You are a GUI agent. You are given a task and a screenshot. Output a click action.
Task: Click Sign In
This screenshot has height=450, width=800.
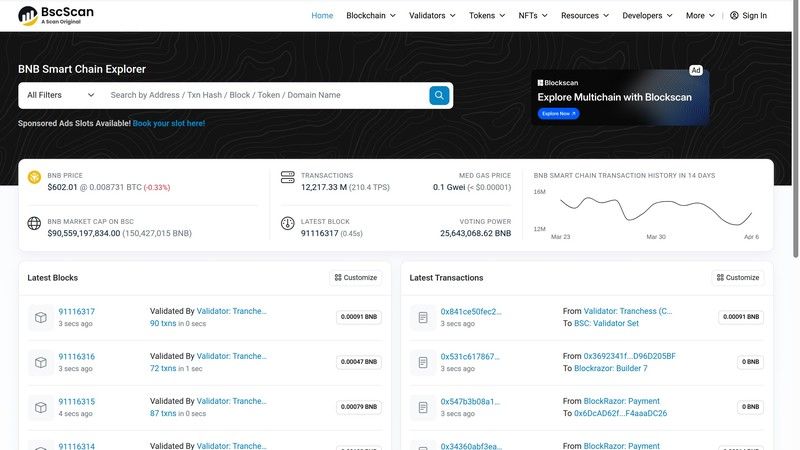[x=748, y=15]
